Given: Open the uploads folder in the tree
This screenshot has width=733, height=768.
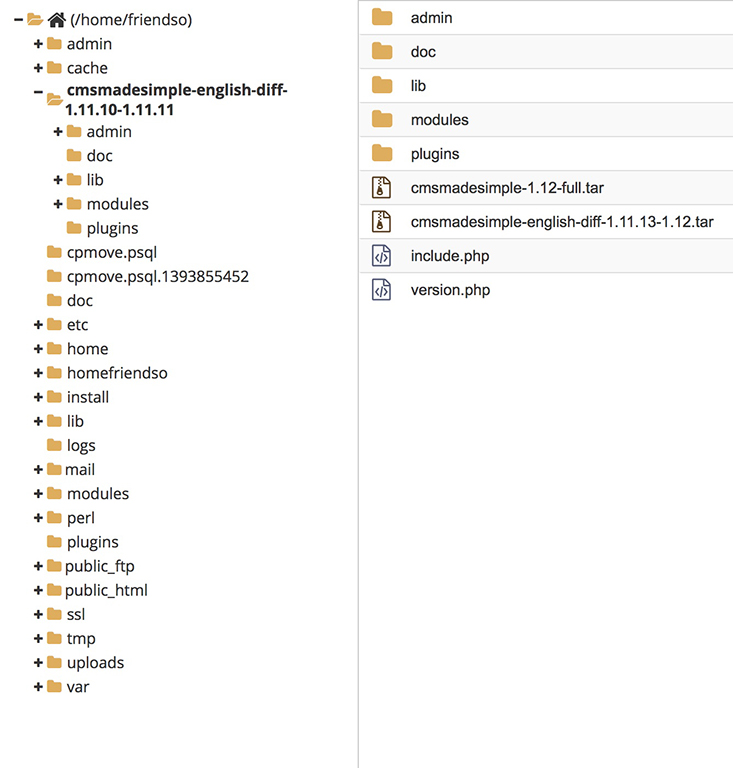Looking at the screenshot, I should pyautogui.click(x=95, y=663).
